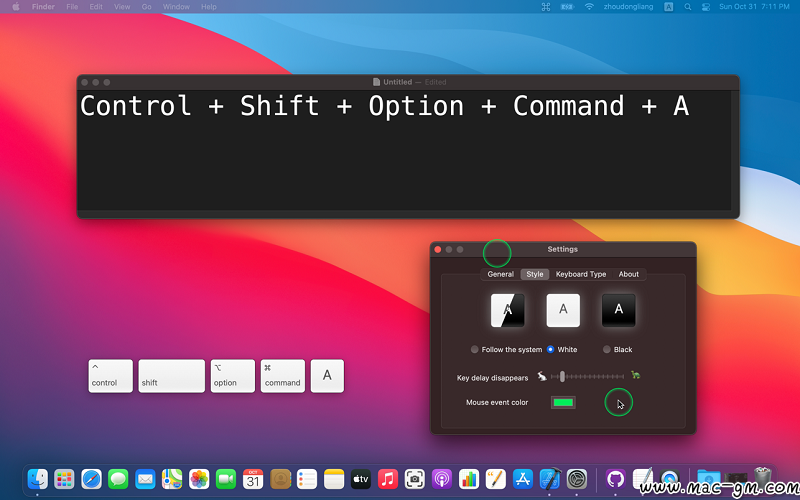Click inside the Untitled text editor area
This screenshot has width=800, height=500.
click(x=404, y=151)
